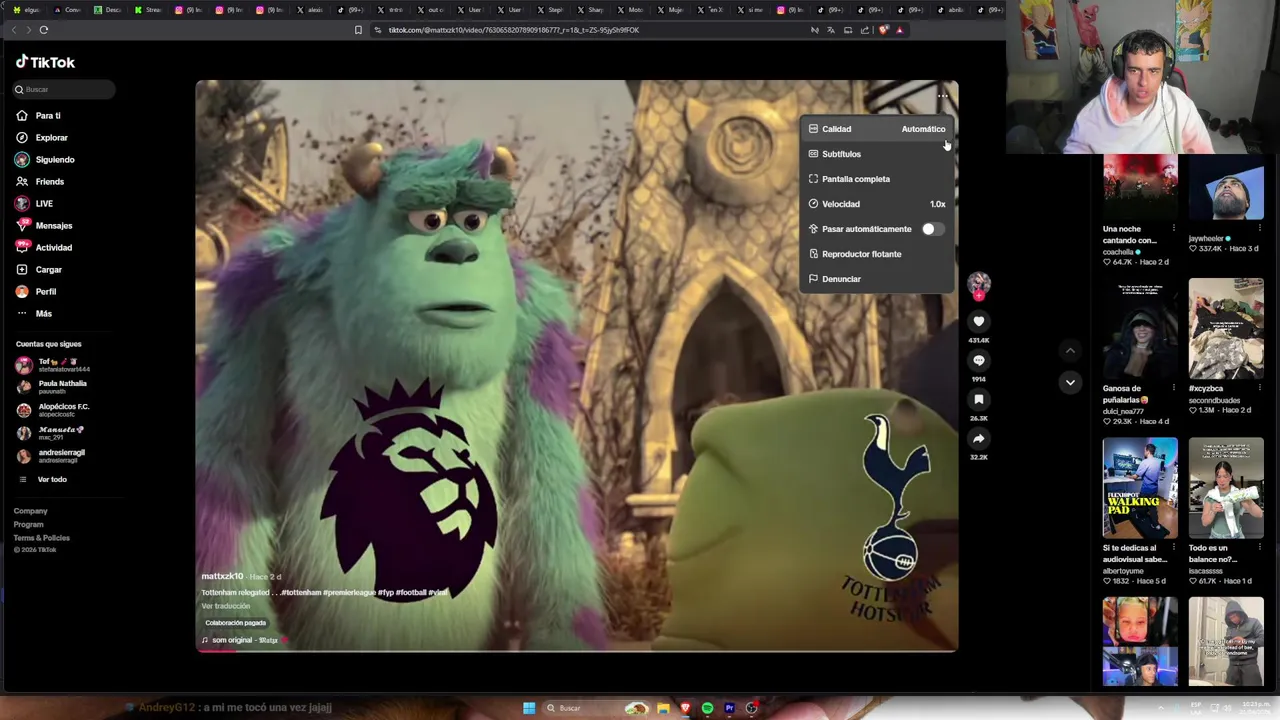Open Windows Start button
Image resolution: width=1280 pixels, height=720 pixels.
click(529, 708)
